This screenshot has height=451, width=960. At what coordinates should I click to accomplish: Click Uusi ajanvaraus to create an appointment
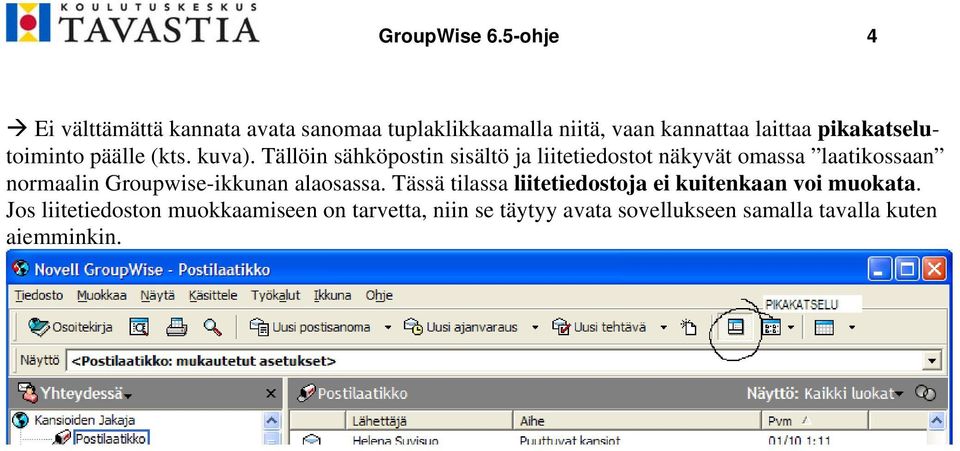(x=460, y=327)
